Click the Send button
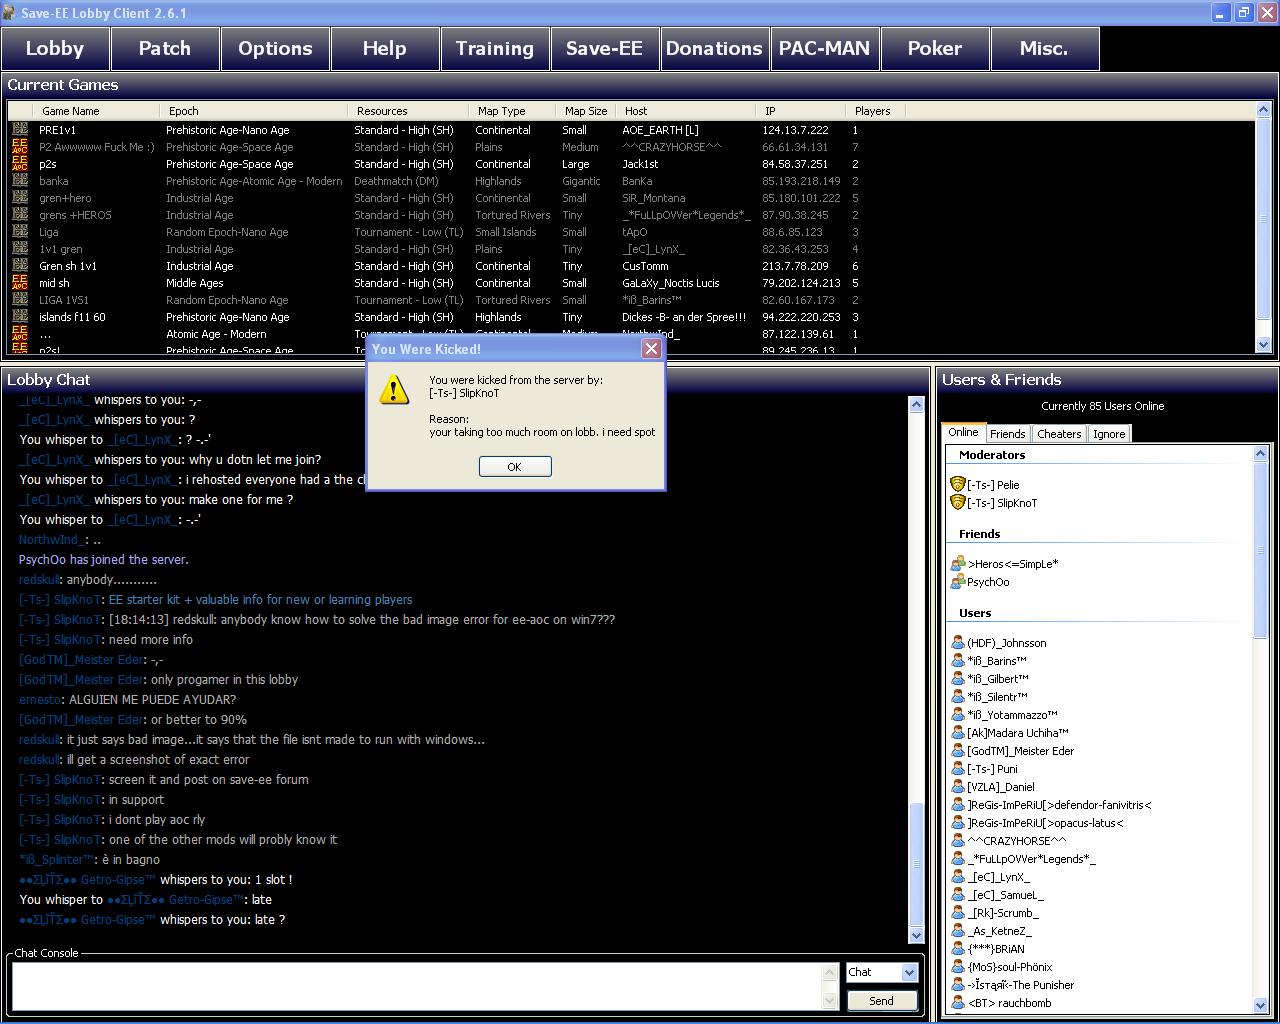This screenshot has width=1280, height=1024. tap(881, 1000)
